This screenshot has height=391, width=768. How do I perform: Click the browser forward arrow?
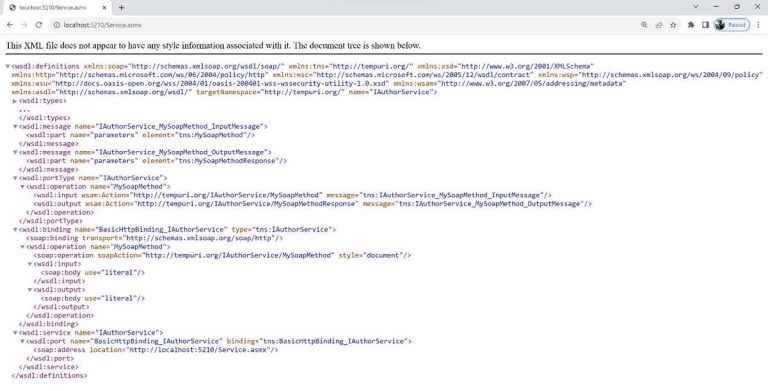tap(24, 24)
